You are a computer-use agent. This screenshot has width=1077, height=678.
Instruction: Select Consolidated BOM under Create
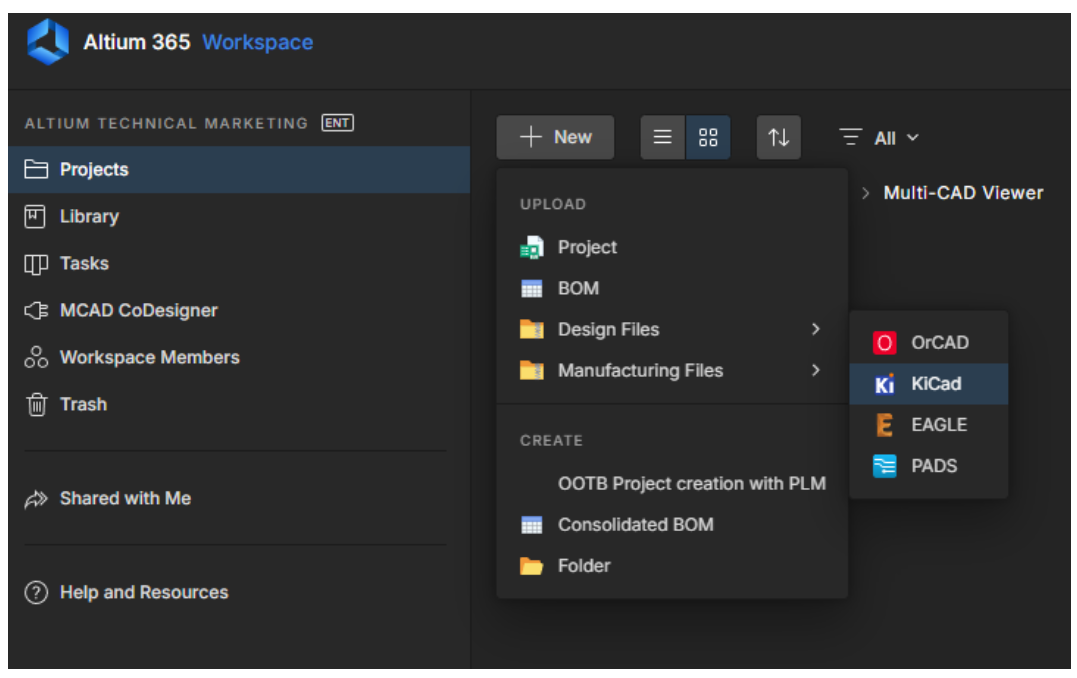click(635, 525)
